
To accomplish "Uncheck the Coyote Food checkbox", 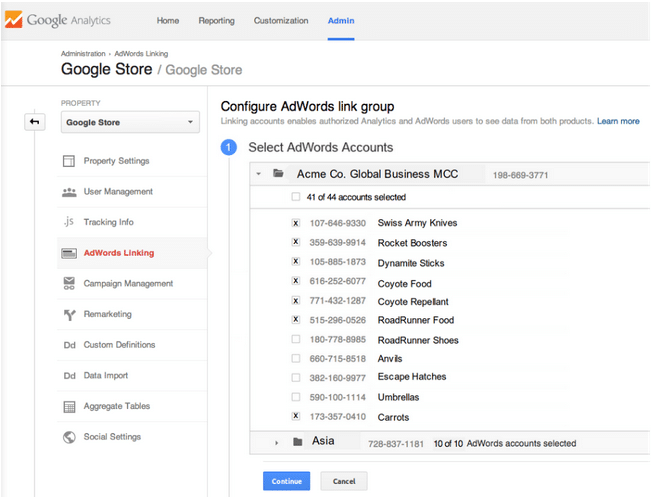I will (296, 281).
